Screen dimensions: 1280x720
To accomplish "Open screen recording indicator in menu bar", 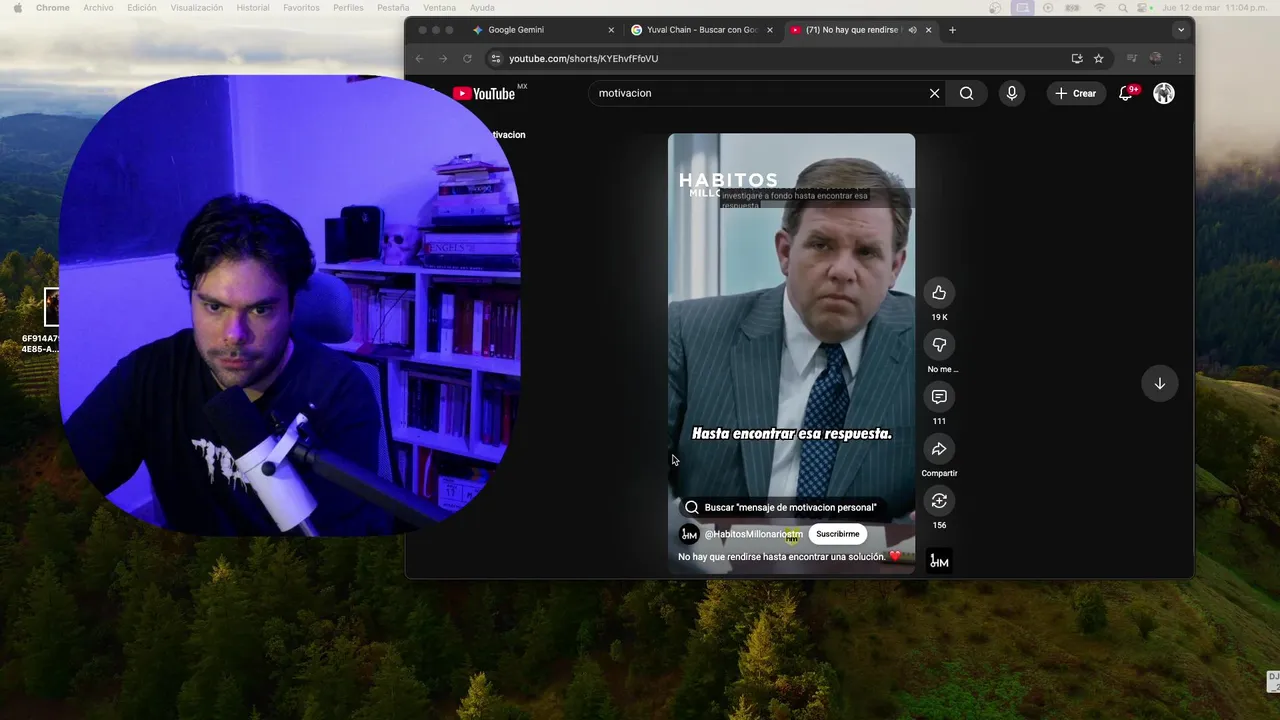I will coord(1021,7).
